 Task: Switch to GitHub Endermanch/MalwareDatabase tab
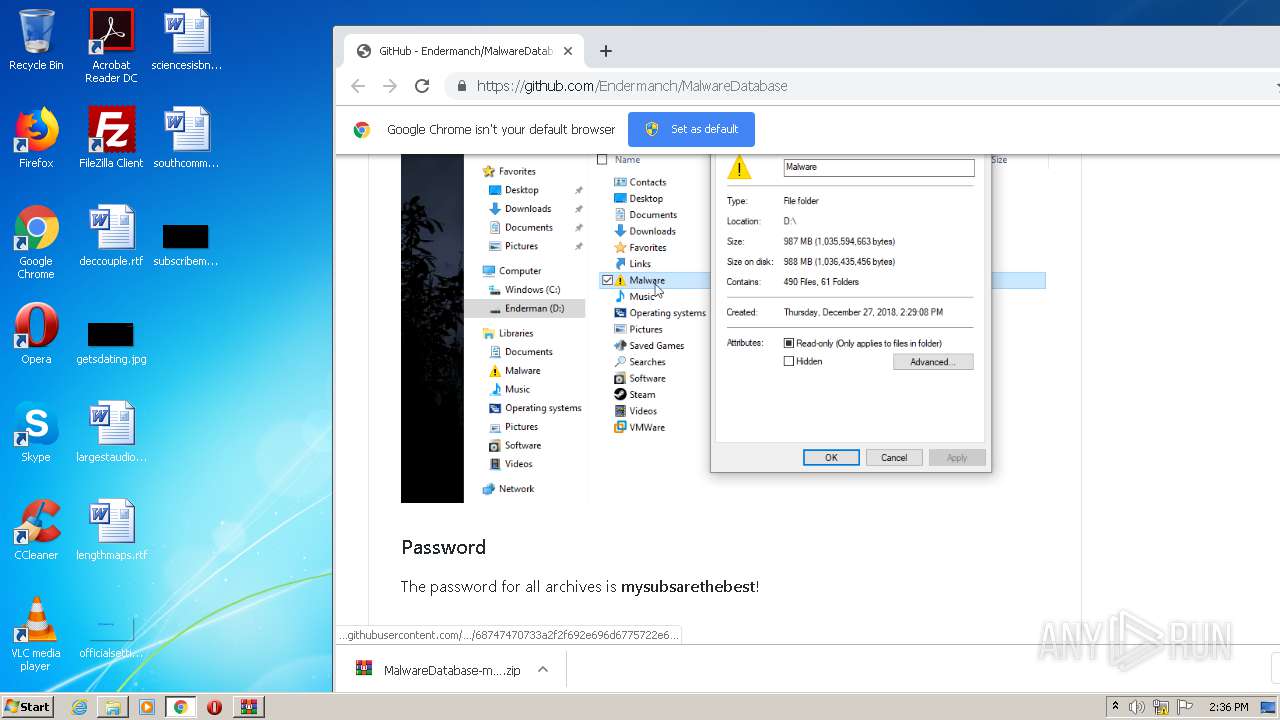[x=464, y=51]
